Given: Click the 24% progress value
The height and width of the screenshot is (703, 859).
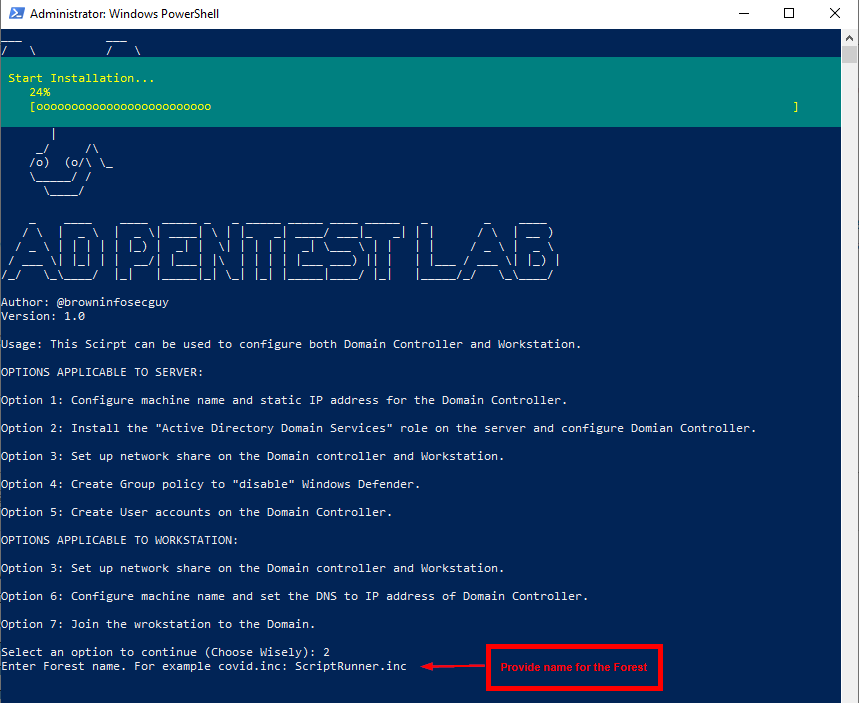Looking at the screenshot, I should pyautogui.click(x=40, y=92).
